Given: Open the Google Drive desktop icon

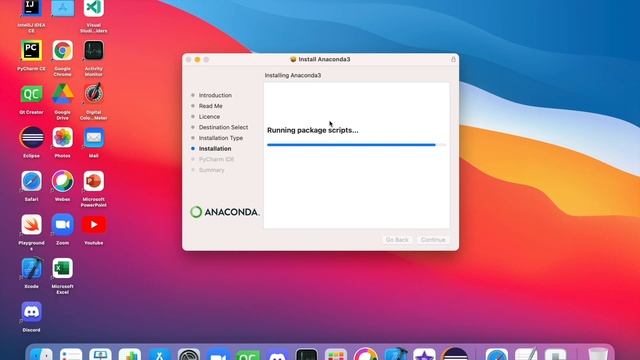Looking at the screenshot, I should point(62,94).
